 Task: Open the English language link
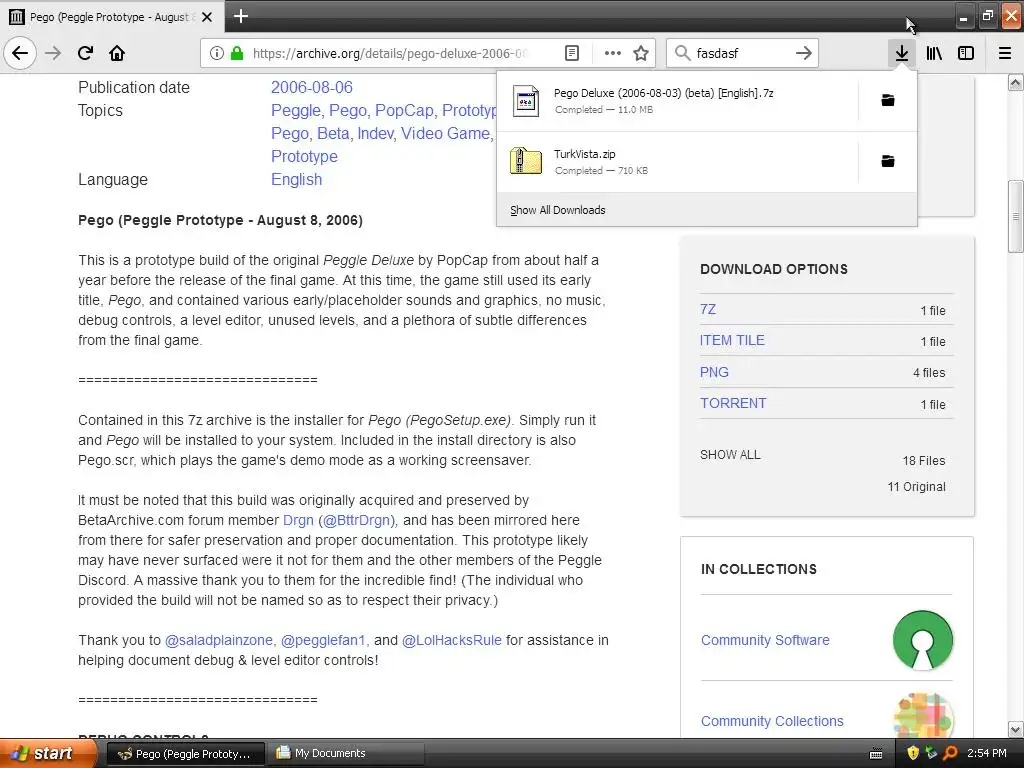click(x=296, y=180)
